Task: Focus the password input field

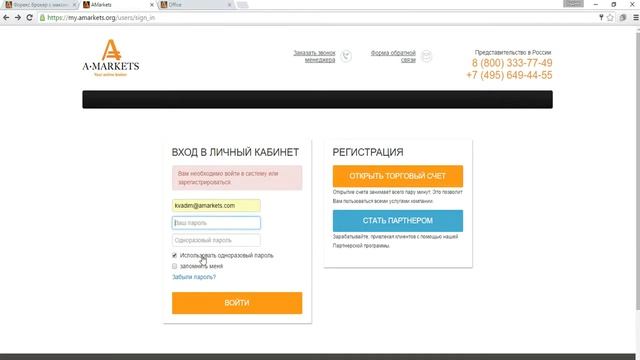Action: (216, 223)
